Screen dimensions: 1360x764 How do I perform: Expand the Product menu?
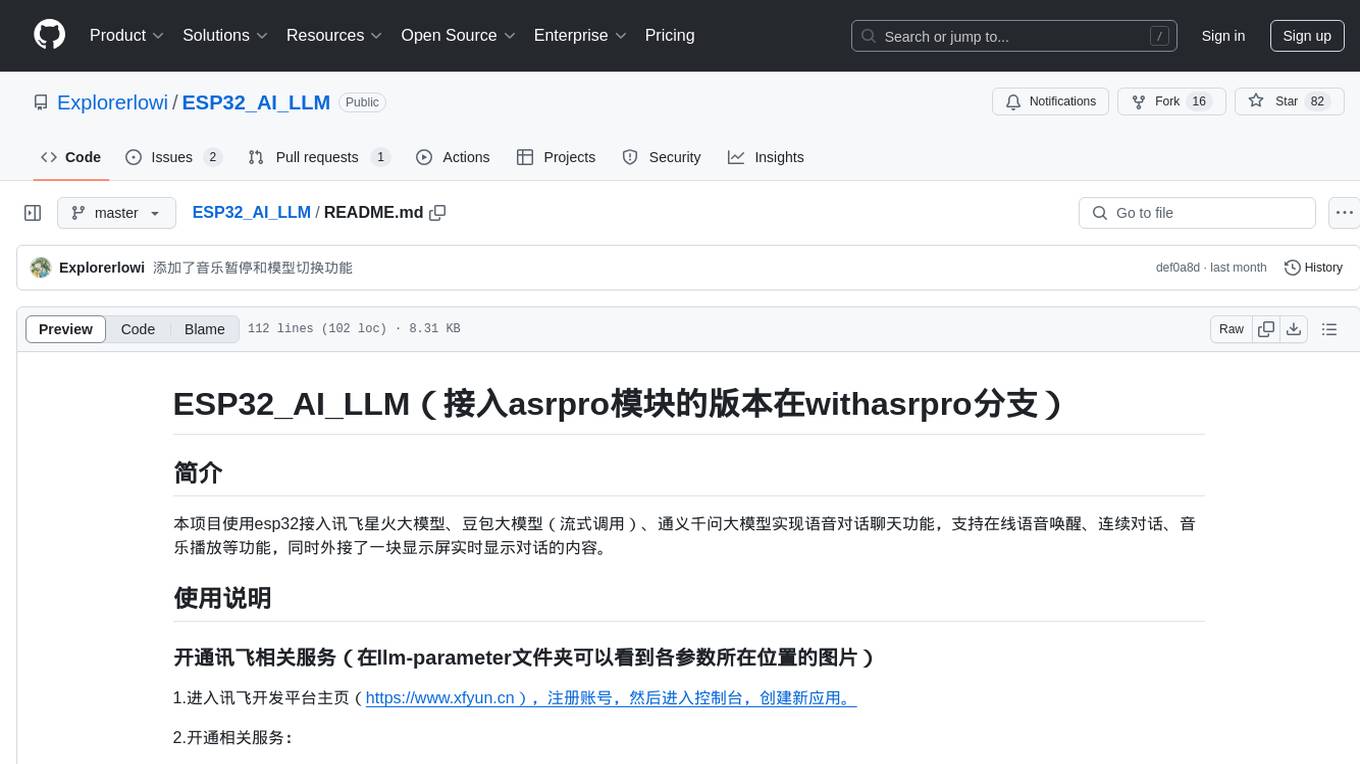point(127,35)
